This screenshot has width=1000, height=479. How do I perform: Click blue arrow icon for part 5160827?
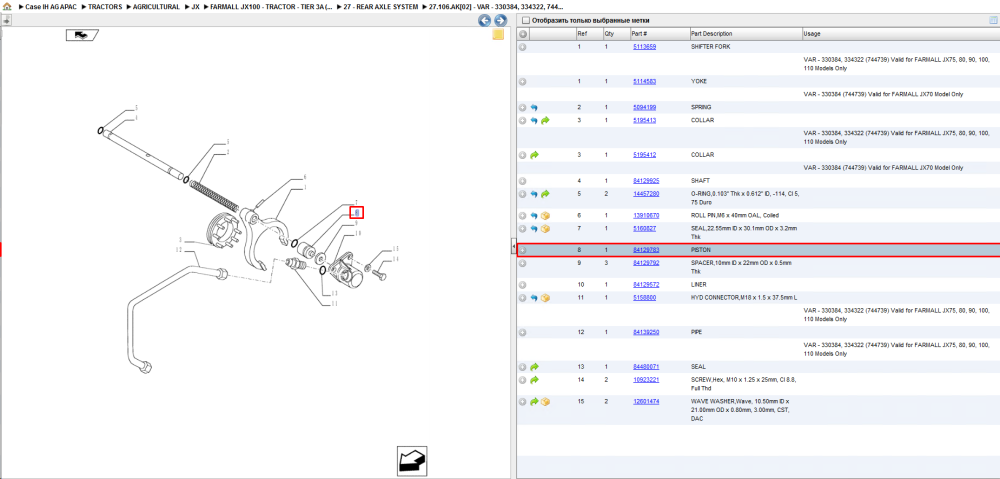tap(534, 228)
